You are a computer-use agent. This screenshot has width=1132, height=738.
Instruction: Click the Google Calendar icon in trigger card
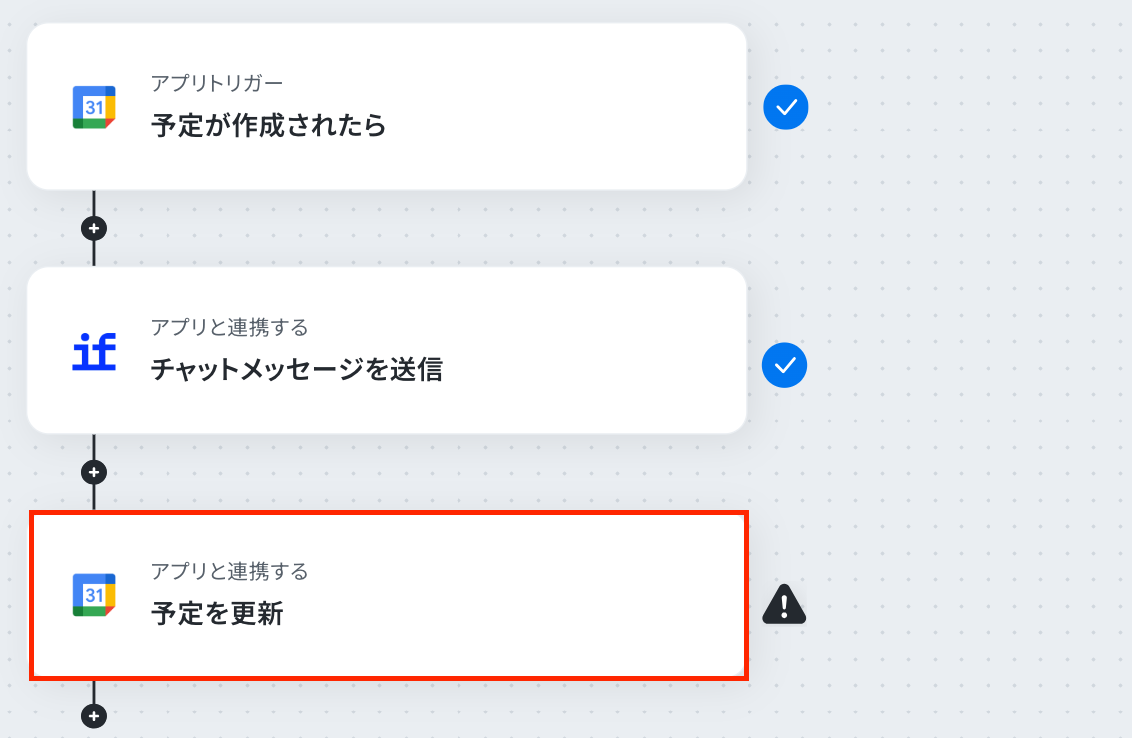tap(94, 107)
